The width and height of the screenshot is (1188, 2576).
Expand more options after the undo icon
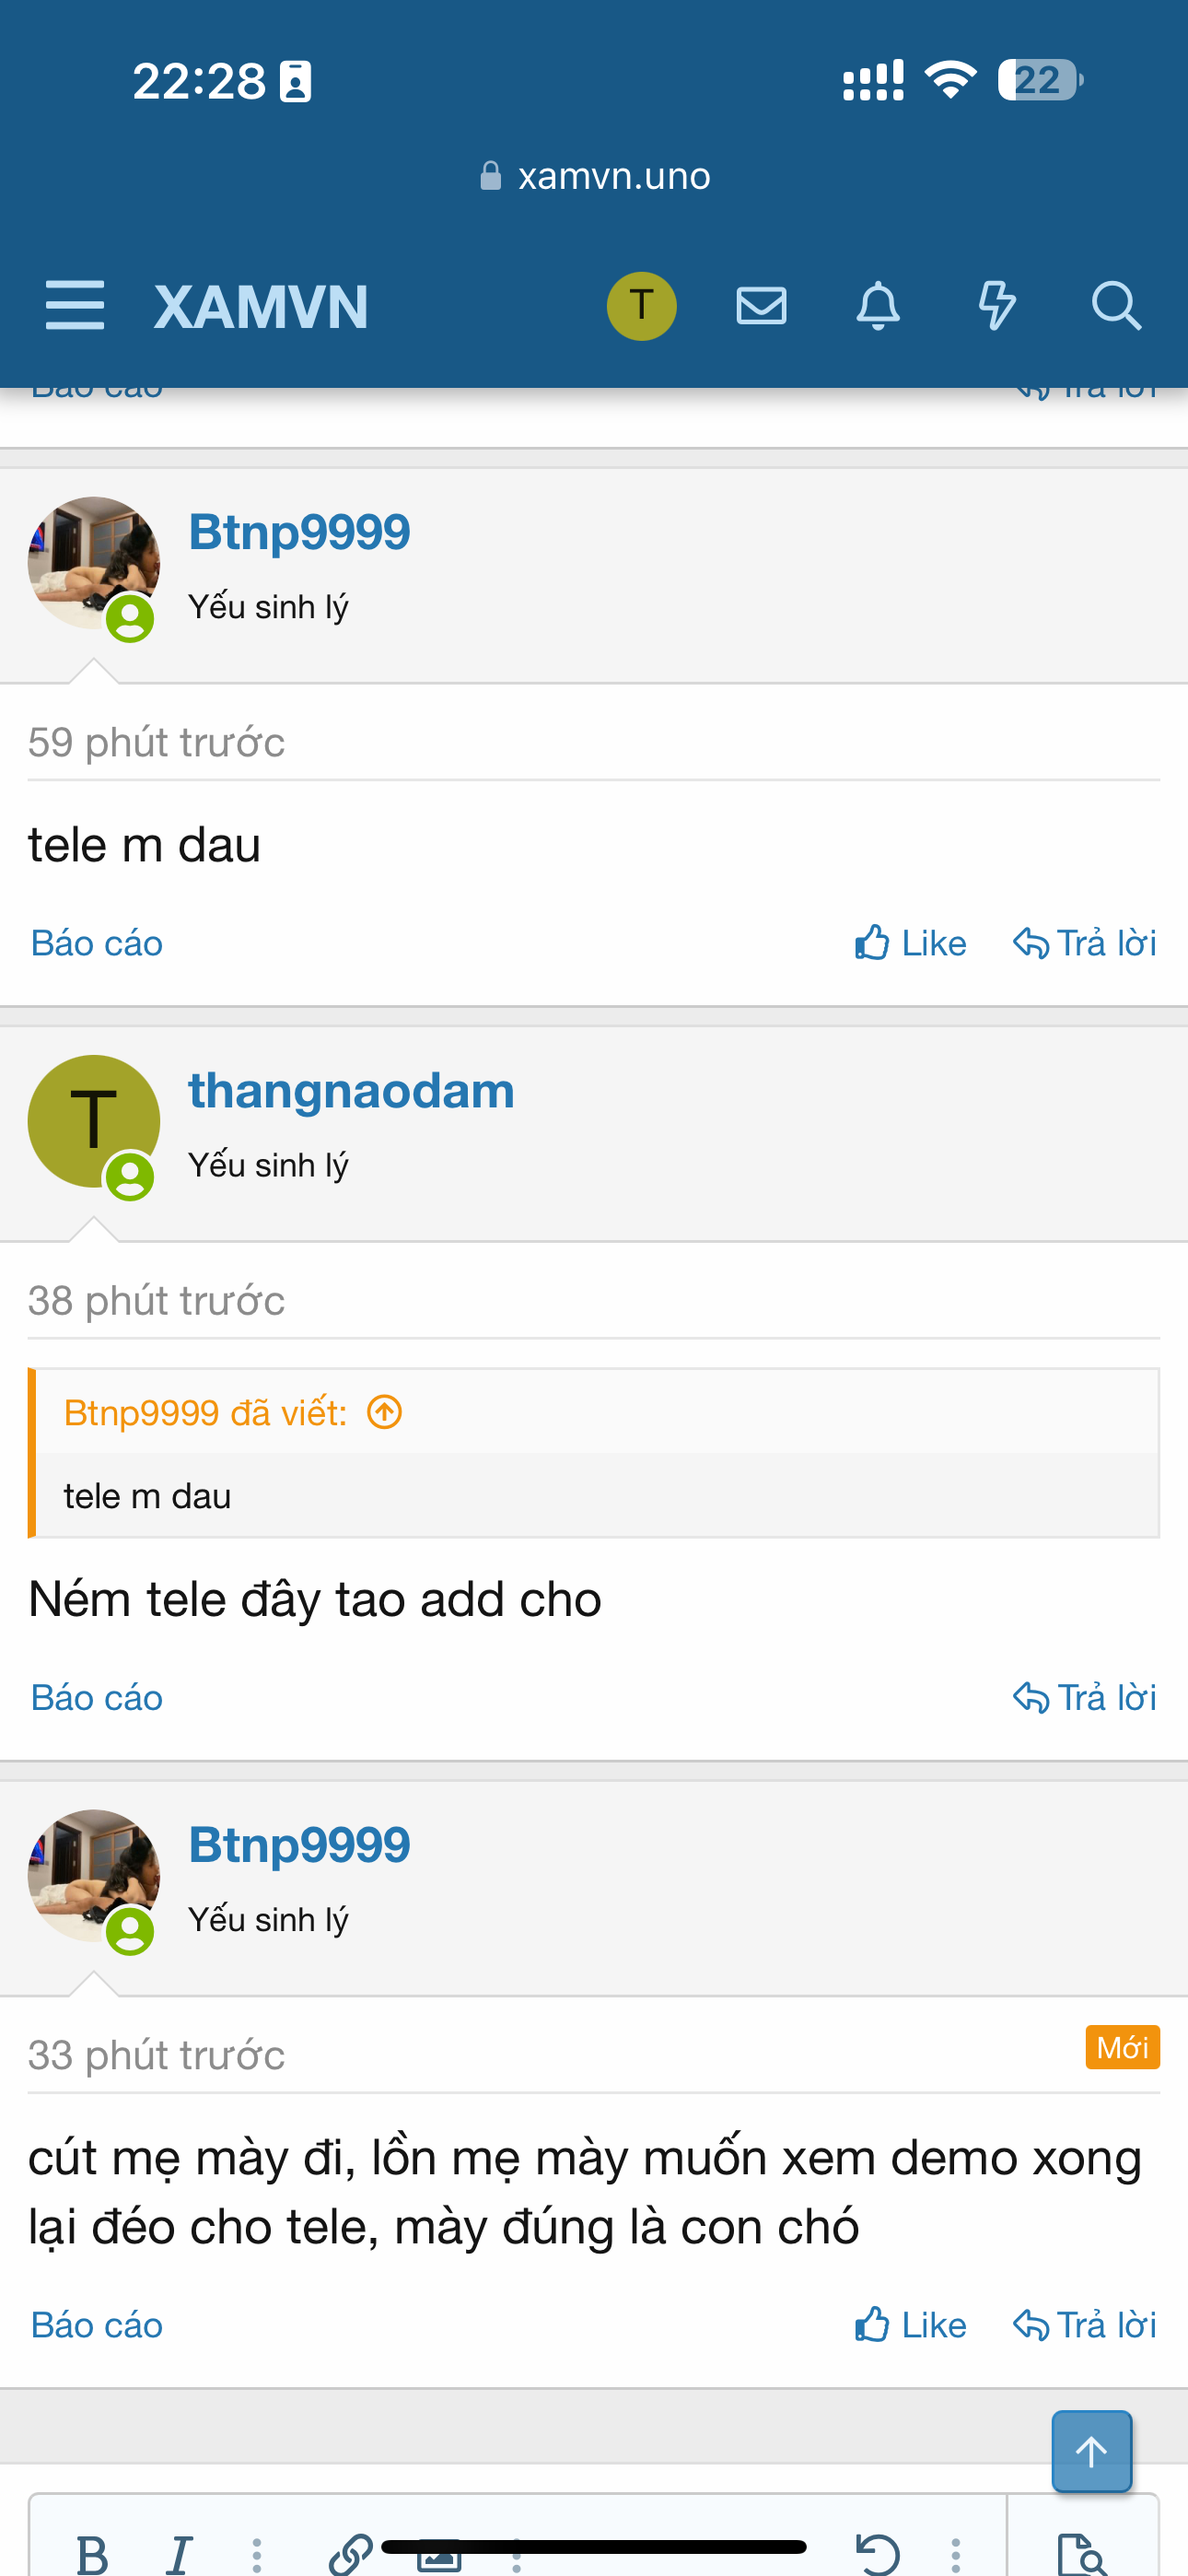point(955,2553)
